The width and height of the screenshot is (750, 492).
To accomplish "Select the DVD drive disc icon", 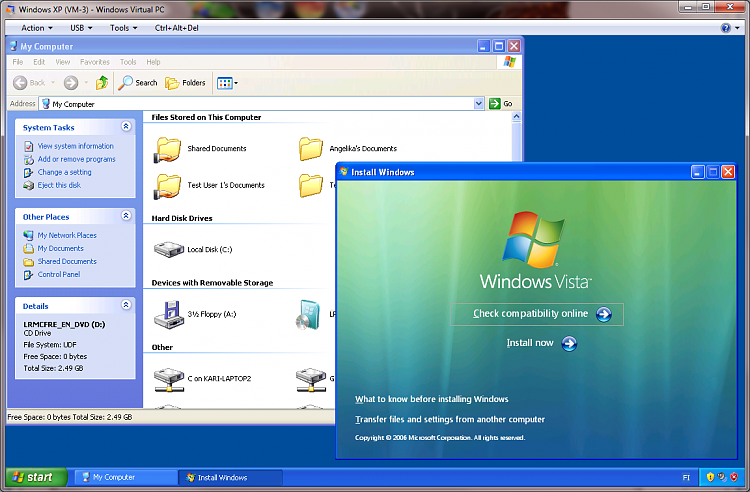I will [x=309, y=315].
